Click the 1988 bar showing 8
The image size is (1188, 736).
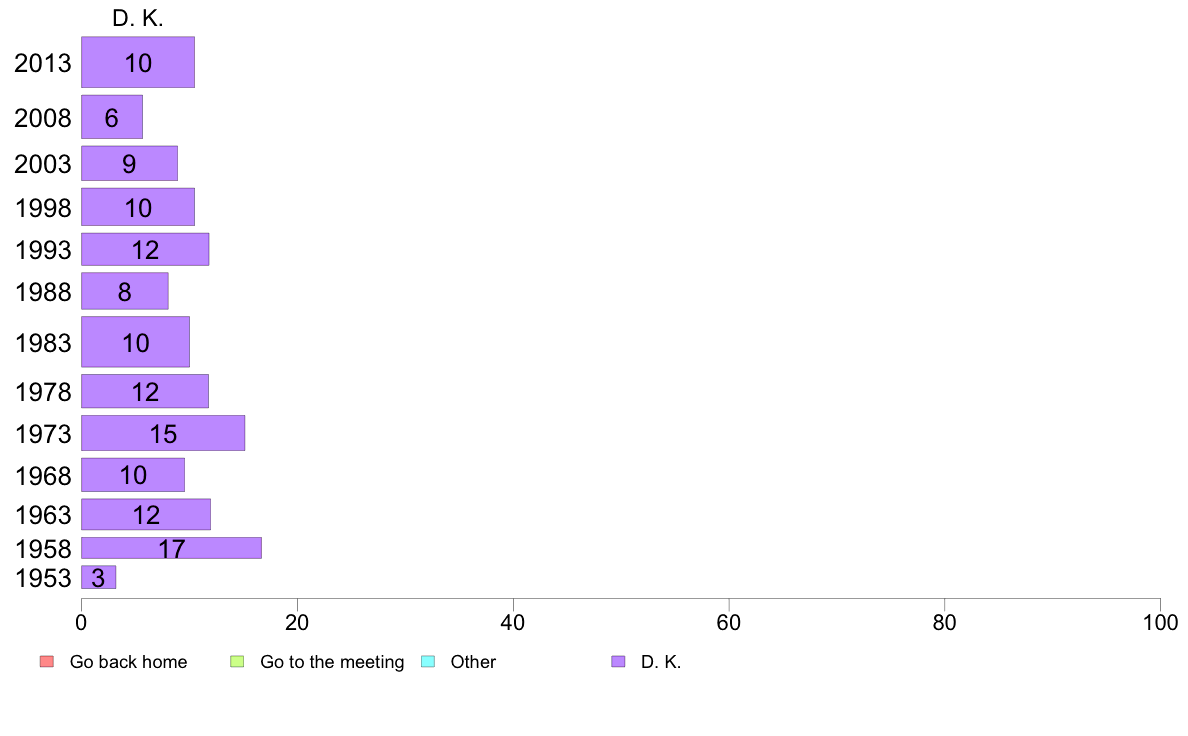[125, 291]
